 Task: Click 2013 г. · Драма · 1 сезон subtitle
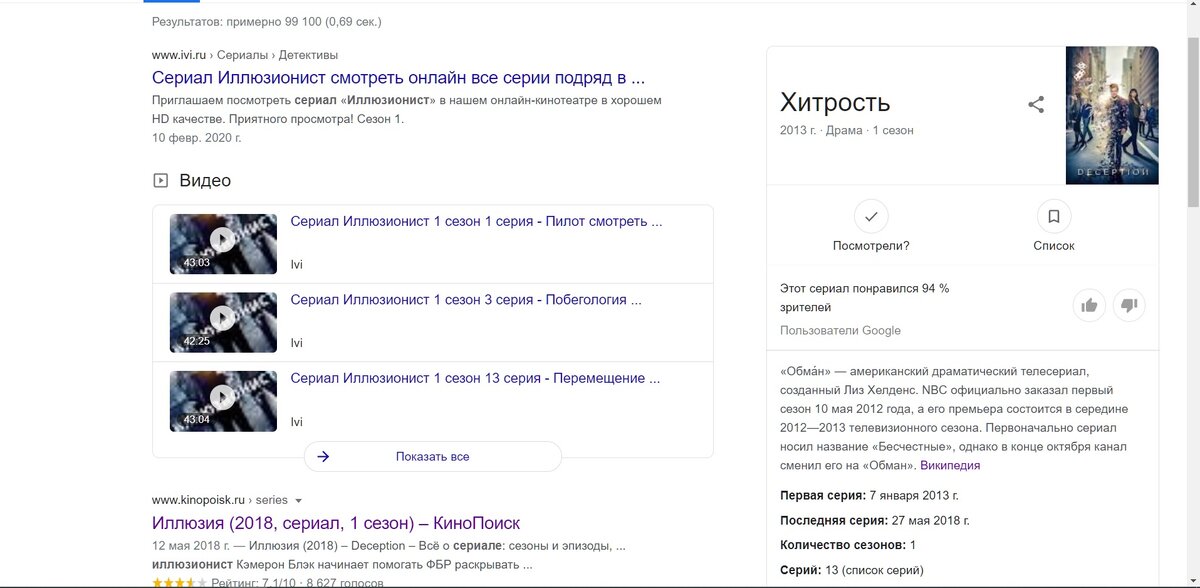(847, 130)
